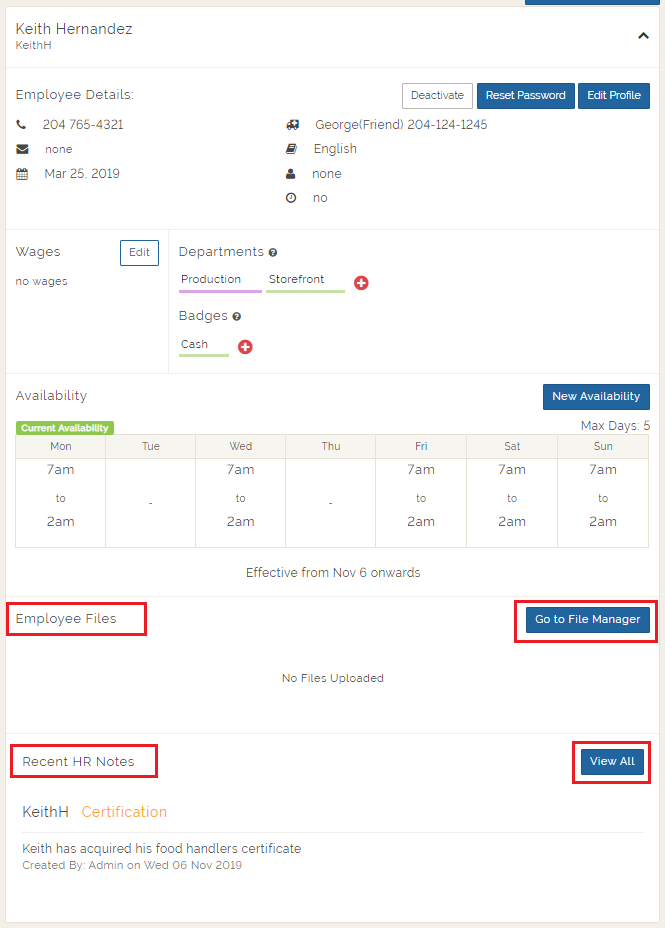Click the language book icon beside English
665x928 pixels.
click(291, 149)
